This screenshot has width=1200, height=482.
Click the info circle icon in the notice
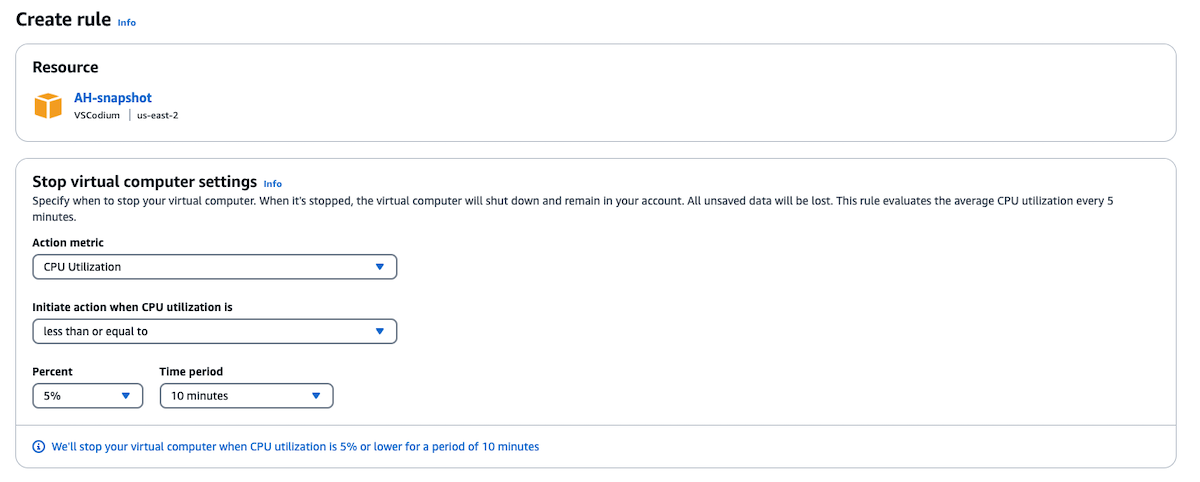coord(39,447)
